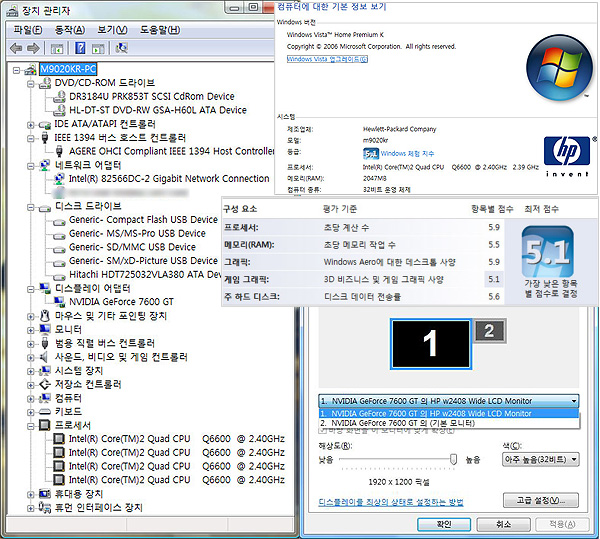Click the 범용 직렬 버스 컨트롤러 USB icon
This screenshot has width=600, height=539.
click(45, 343)
